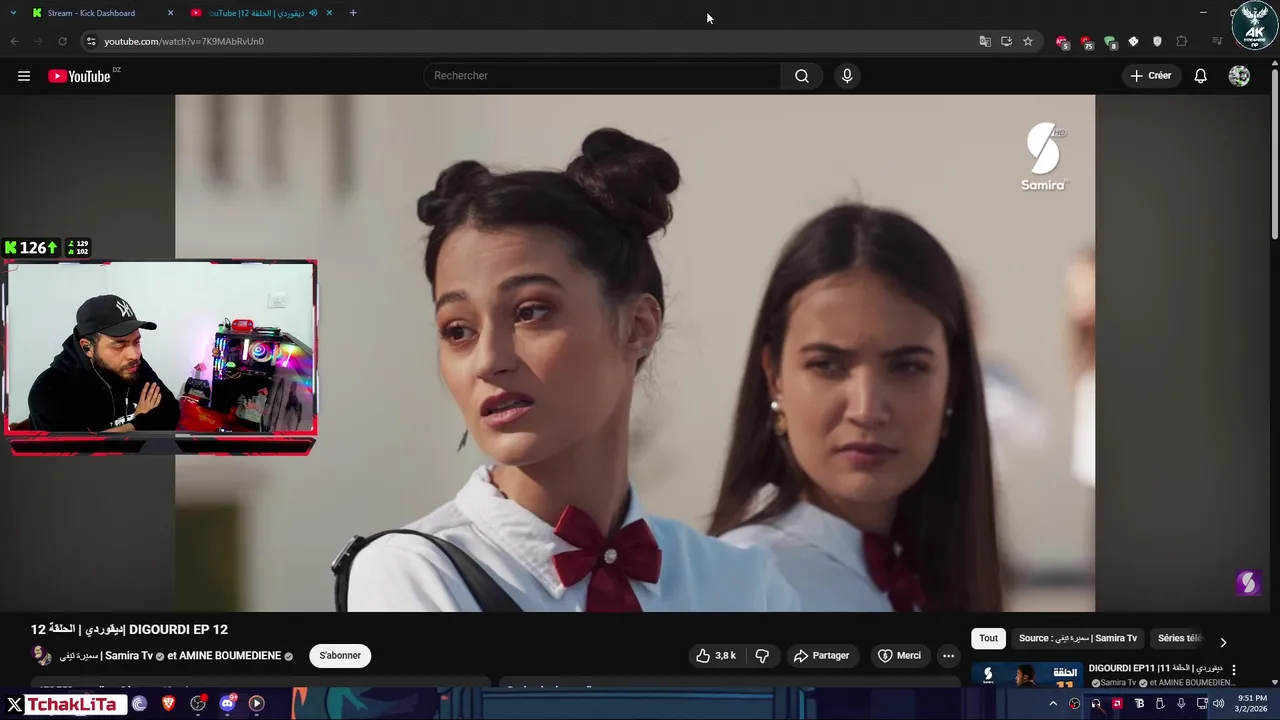Viewport: 1280px width, 720px height.
Task: Dislike the video with thumbs down
Action: pos(762,656)
